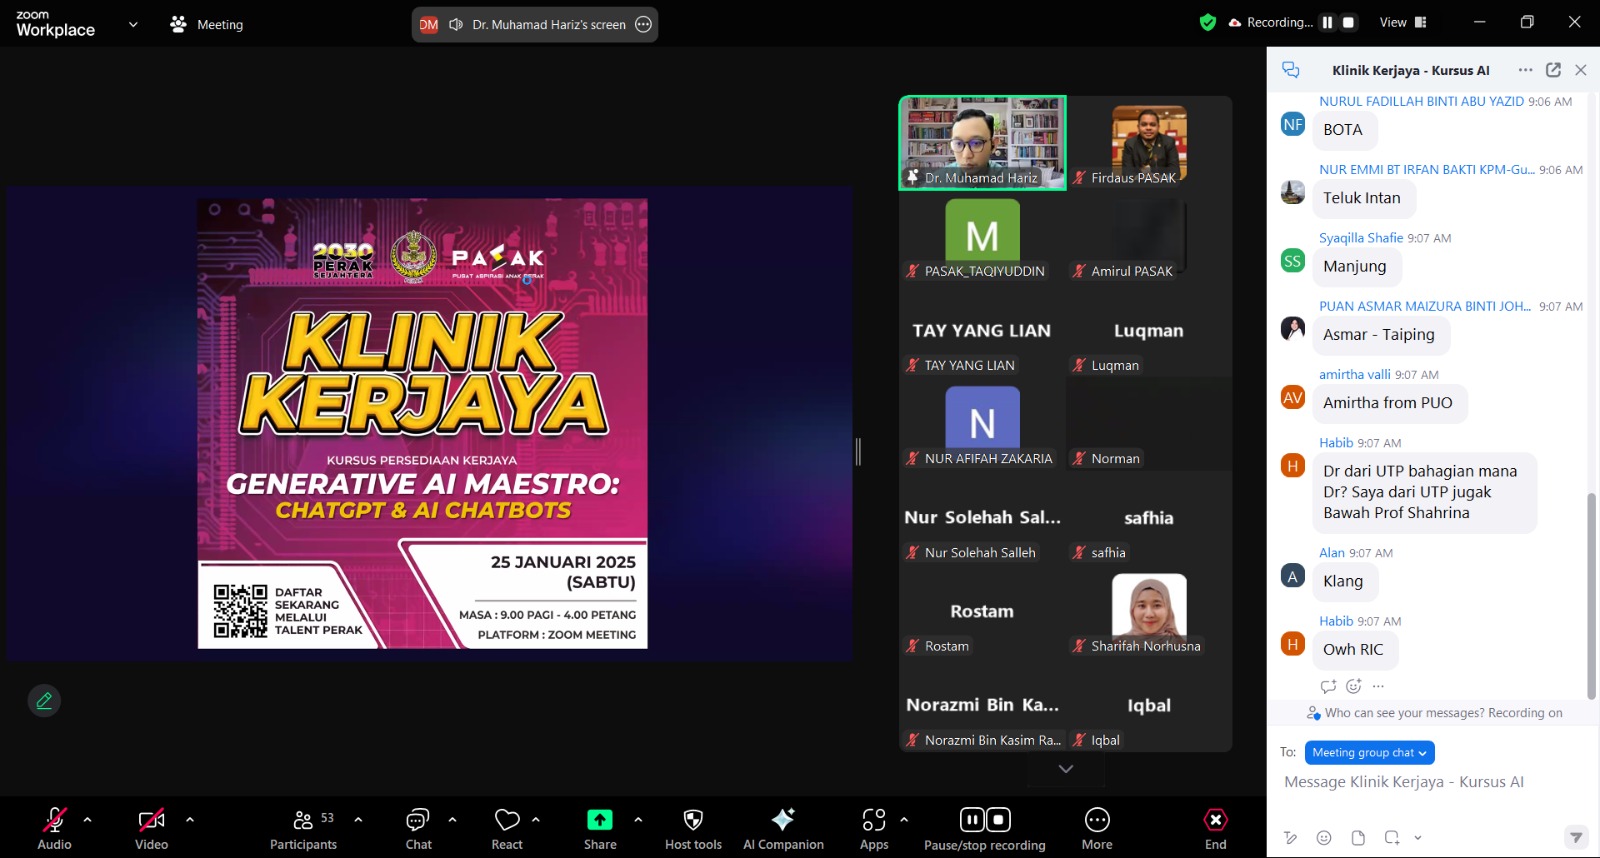Click the chat bubbles icon in chat header

click(1291, 70)
